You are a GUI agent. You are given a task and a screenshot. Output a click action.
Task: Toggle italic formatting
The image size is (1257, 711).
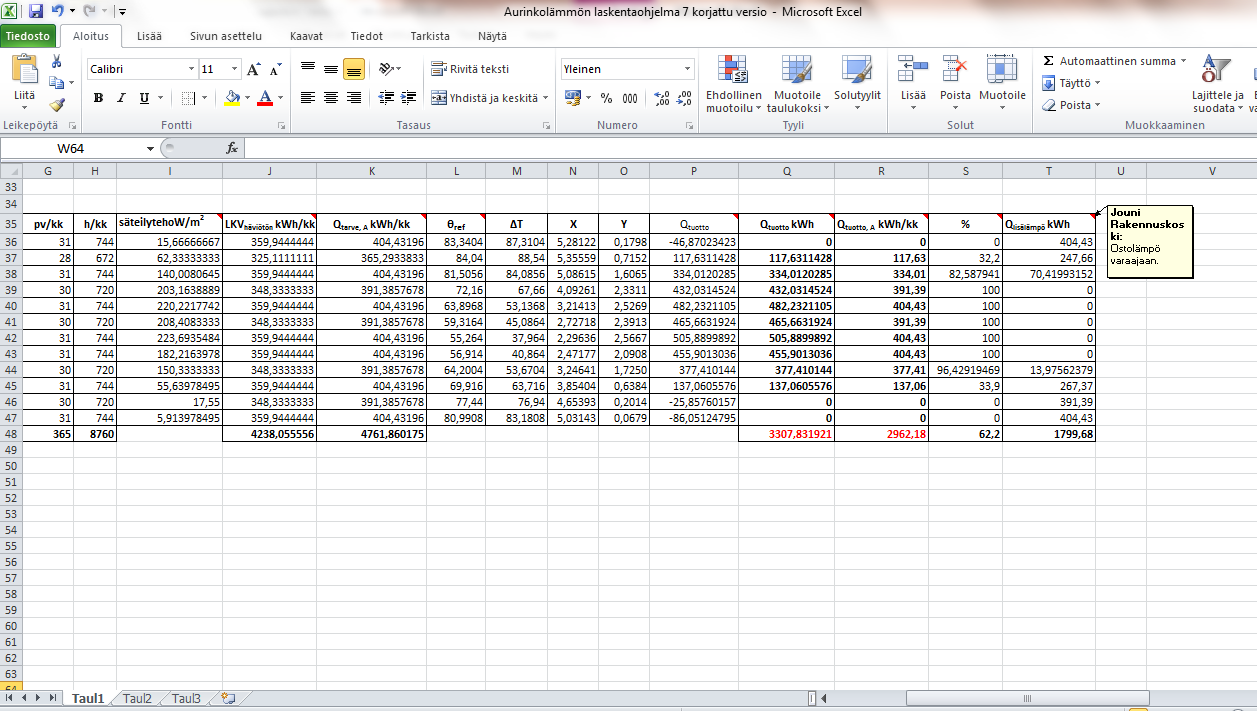[122, 98]
